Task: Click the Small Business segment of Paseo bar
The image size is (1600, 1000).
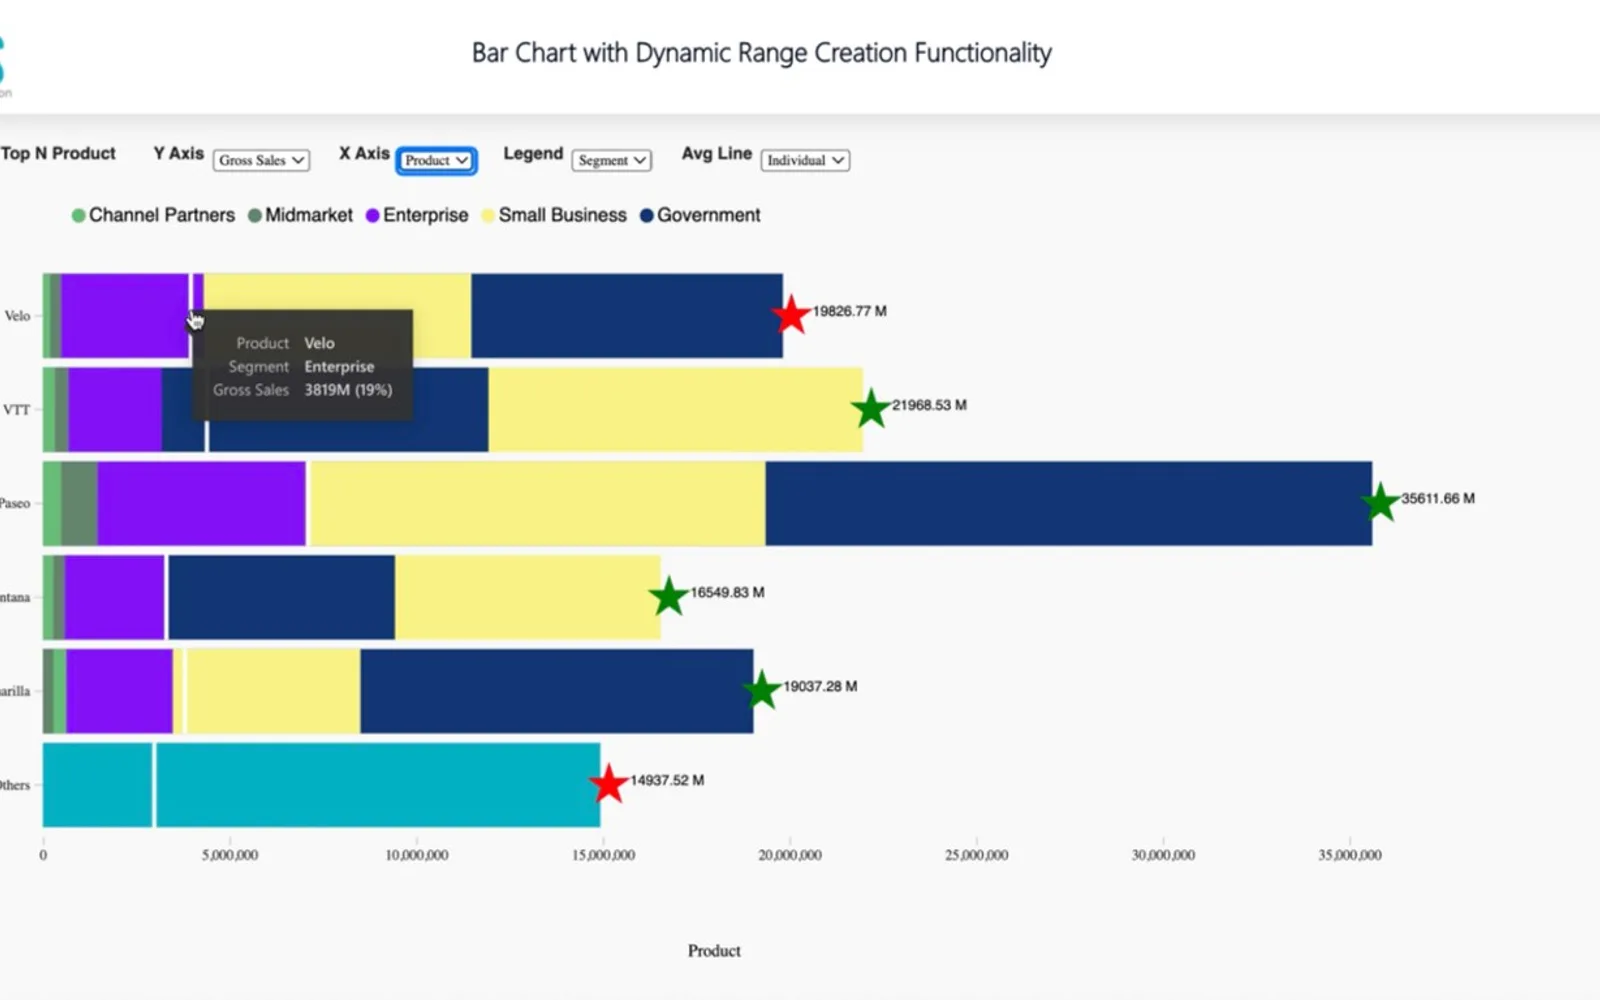Action: (x=538, y=503)
